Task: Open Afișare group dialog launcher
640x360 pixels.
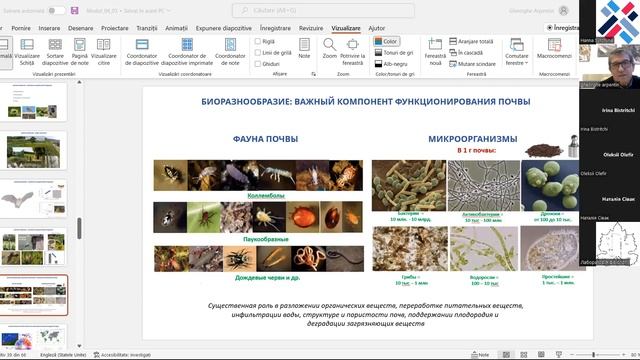Action: tap(313, 74)
